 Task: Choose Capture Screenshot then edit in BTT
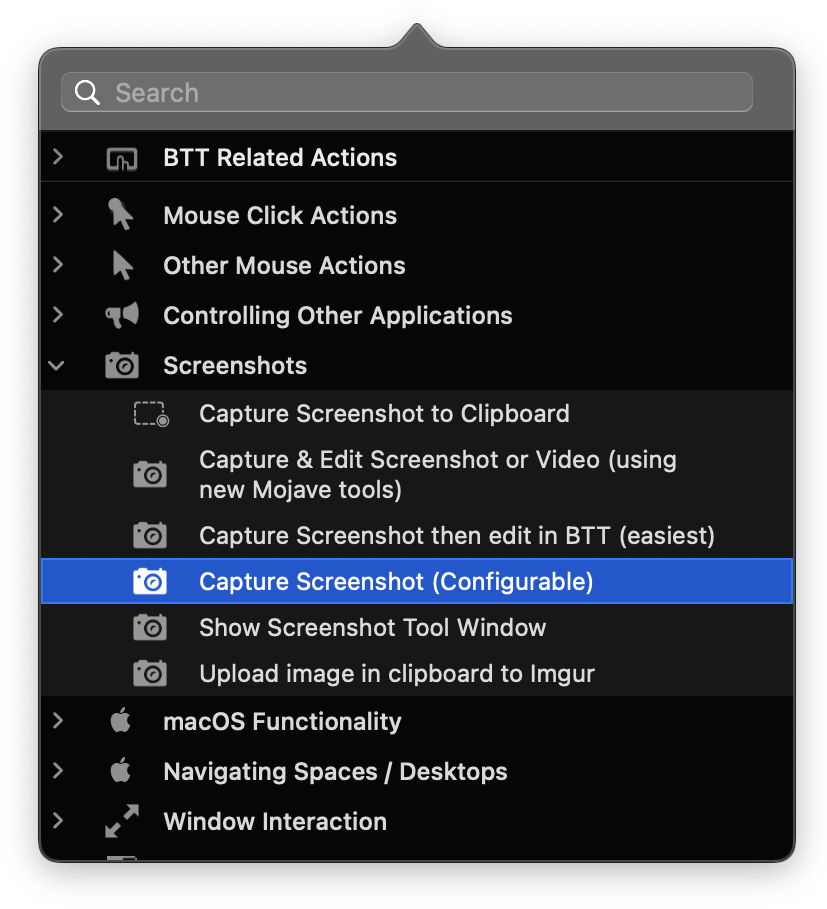[456, 536]
